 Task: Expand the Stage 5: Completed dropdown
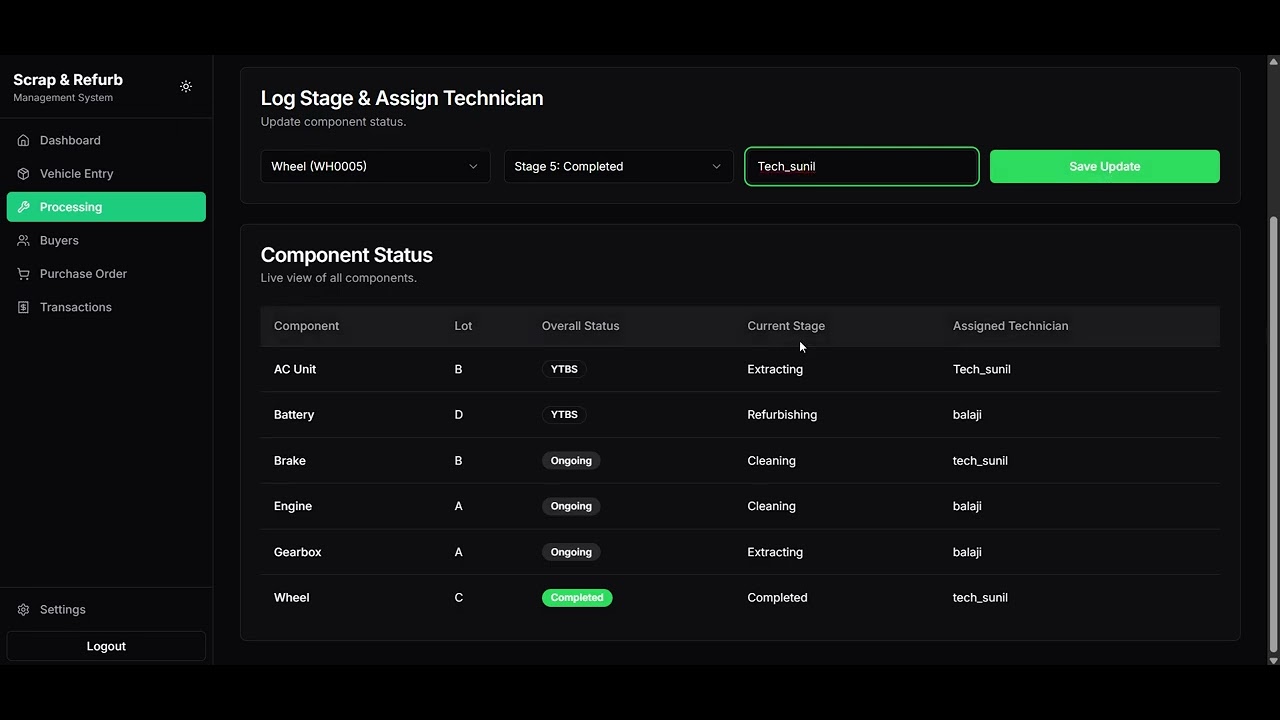click(618, 166)
